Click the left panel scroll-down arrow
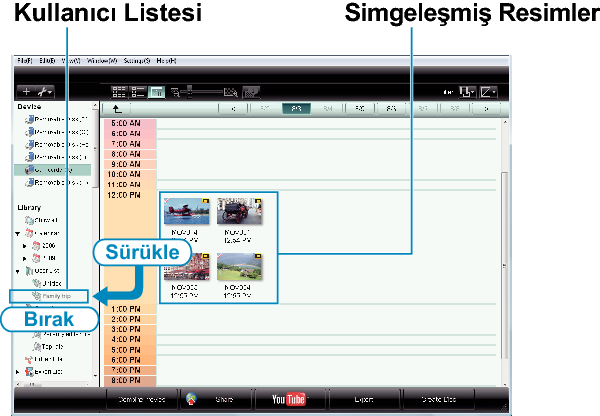This screenshot has width=600, height=416. point(95,375)
